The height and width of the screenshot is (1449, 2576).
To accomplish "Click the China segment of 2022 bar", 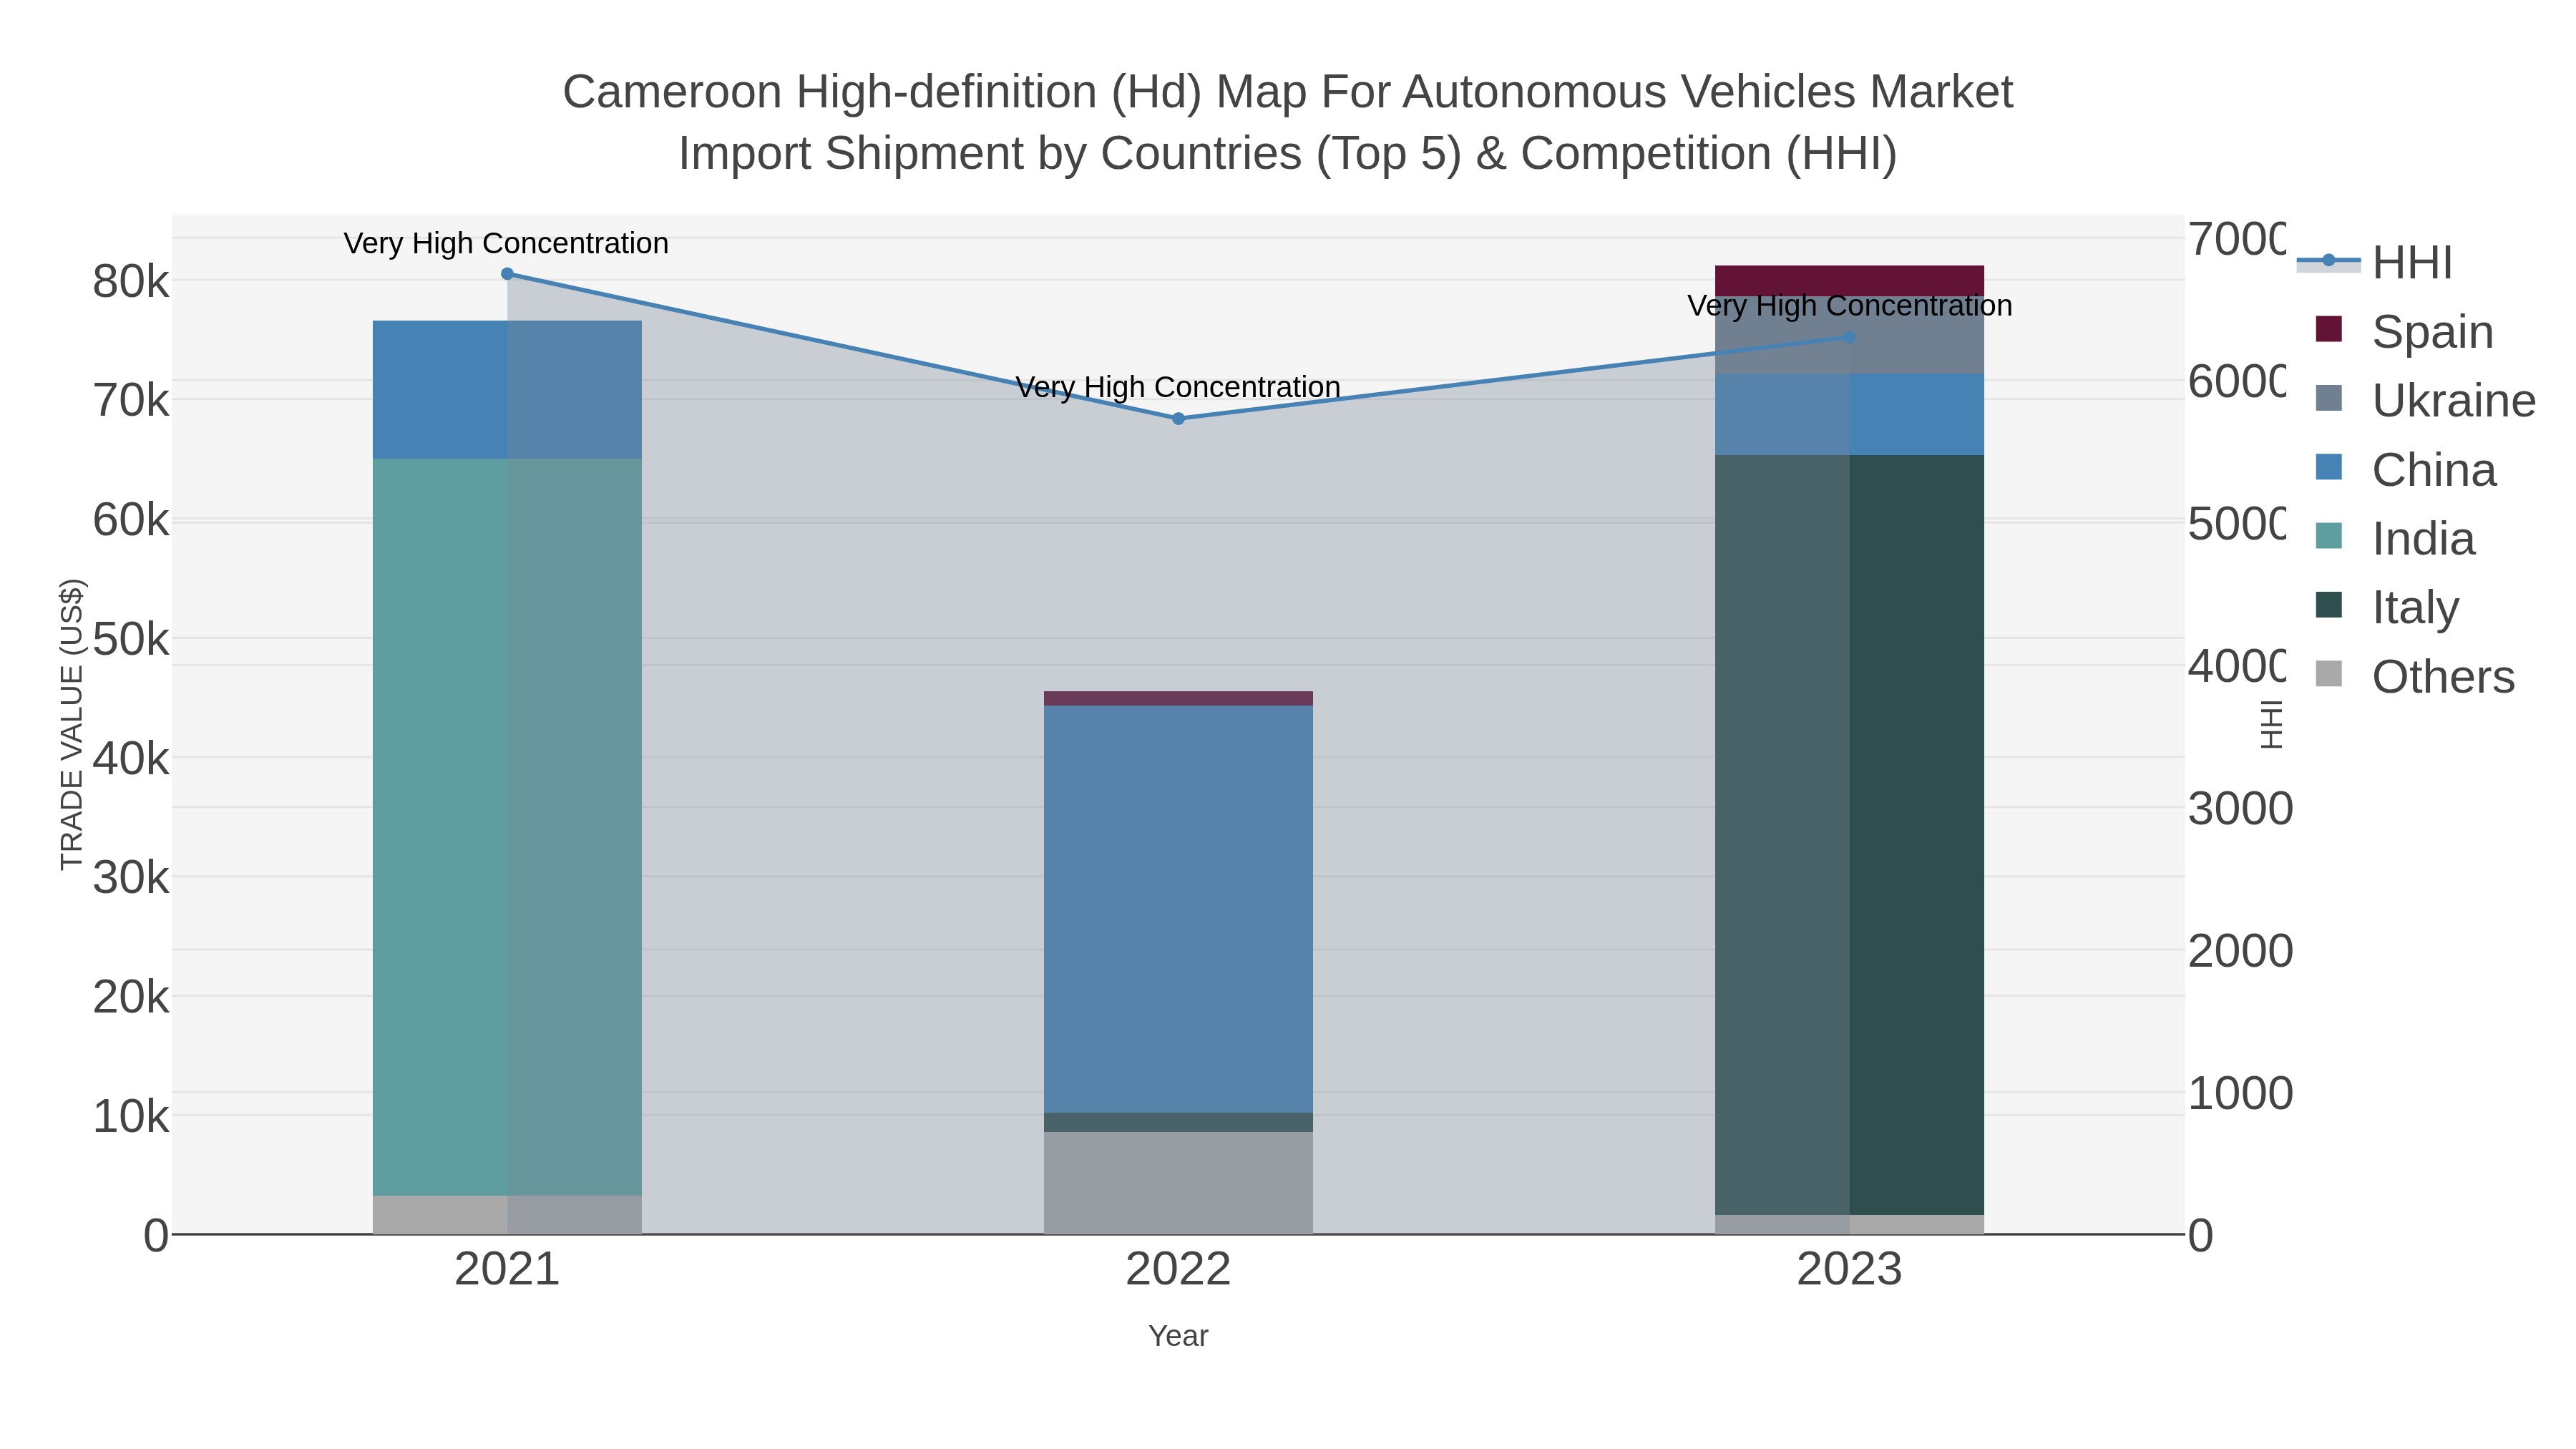I will [x=1178, y=909].
